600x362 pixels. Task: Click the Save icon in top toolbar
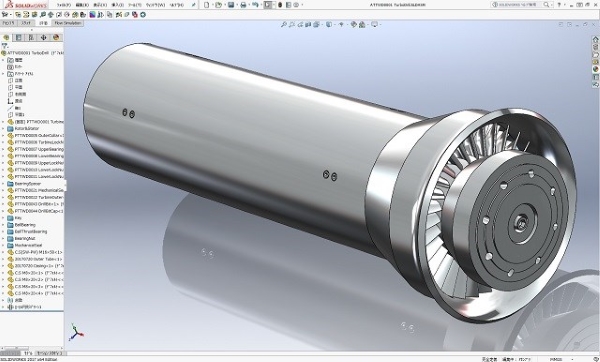[231, 5]
